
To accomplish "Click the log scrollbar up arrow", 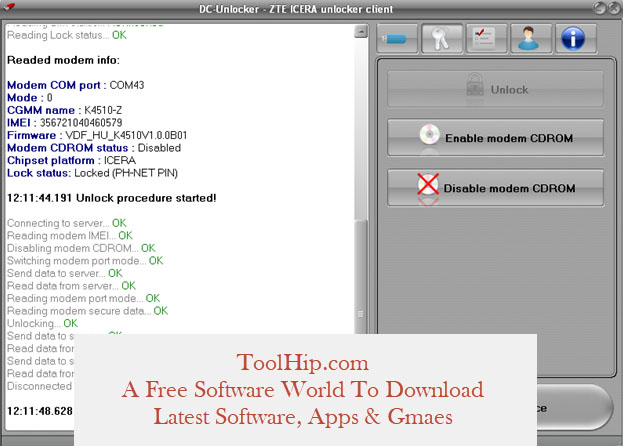I will point(361,31).
